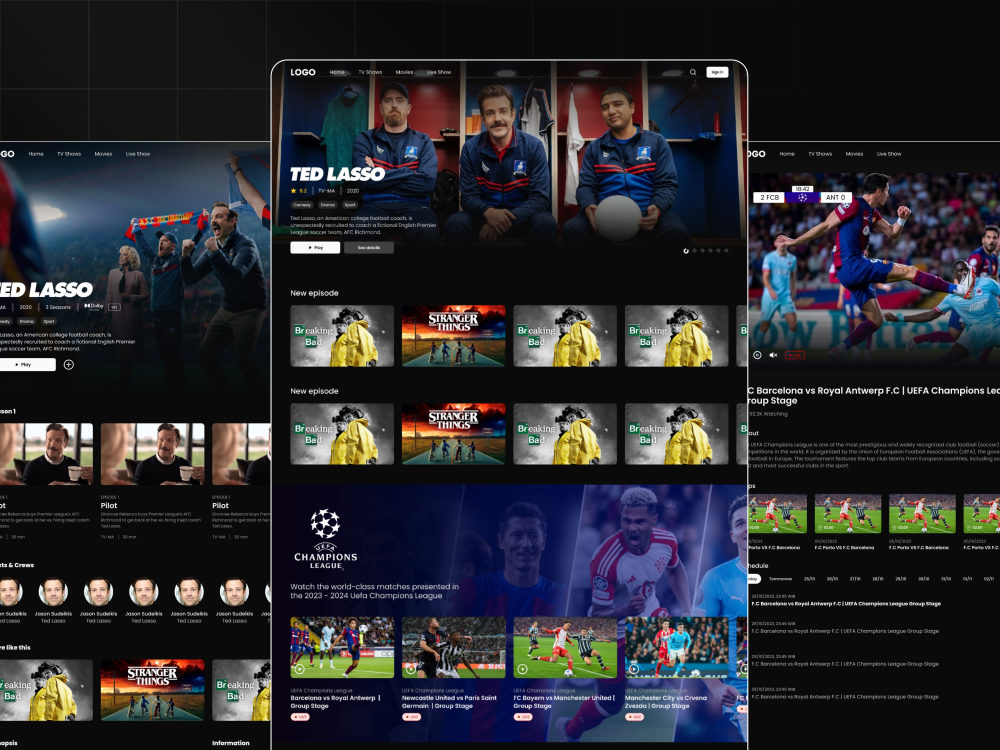
Task: Play the Barcelona vs Royal Antwerp match thumbnail
Action: [x=342, y=647]
